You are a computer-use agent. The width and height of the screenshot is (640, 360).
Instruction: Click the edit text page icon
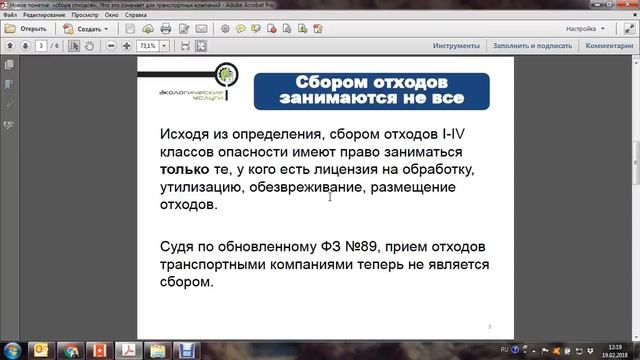[x=184, y=29]
